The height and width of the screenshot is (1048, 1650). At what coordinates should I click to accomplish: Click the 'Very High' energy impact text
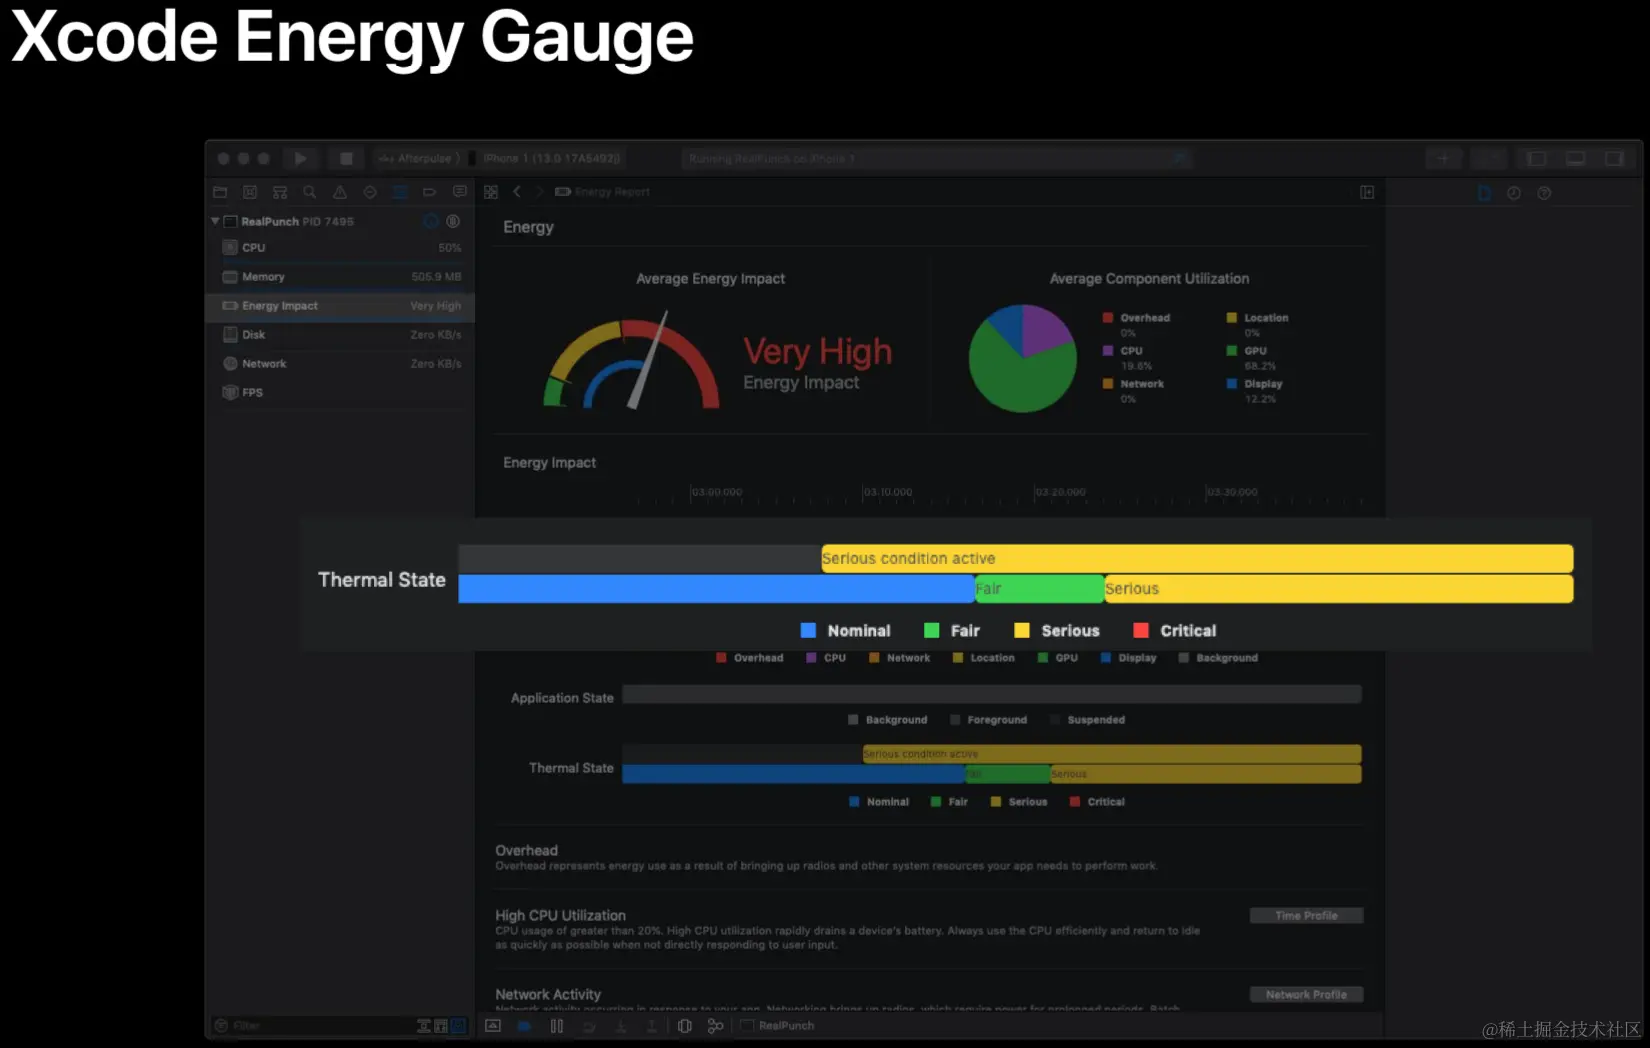tap(817, 352)
